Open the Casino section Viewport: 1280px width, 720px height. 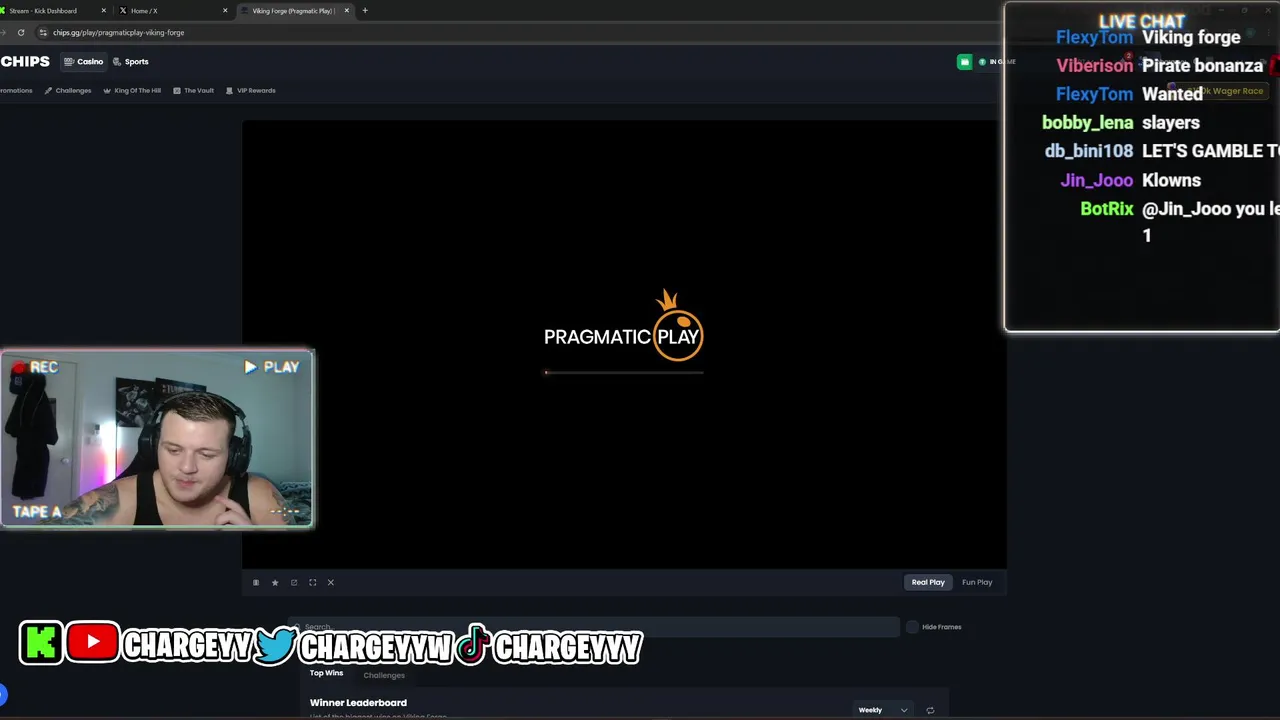(84, 61)
